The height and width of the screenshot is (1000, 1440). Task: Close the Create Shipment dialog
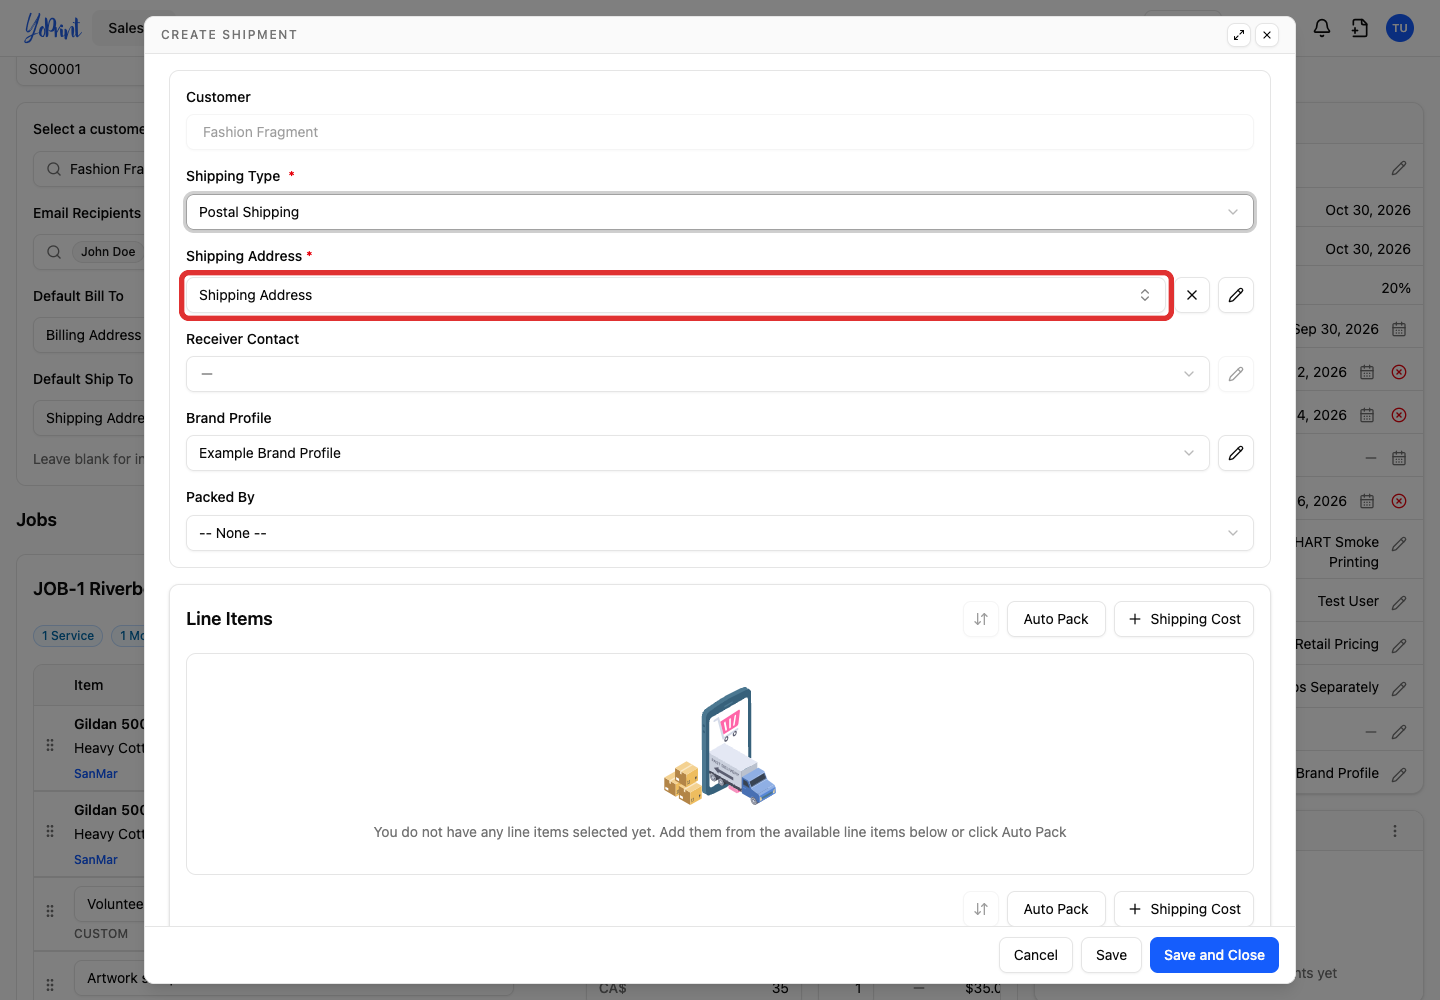coord(1267,35)
